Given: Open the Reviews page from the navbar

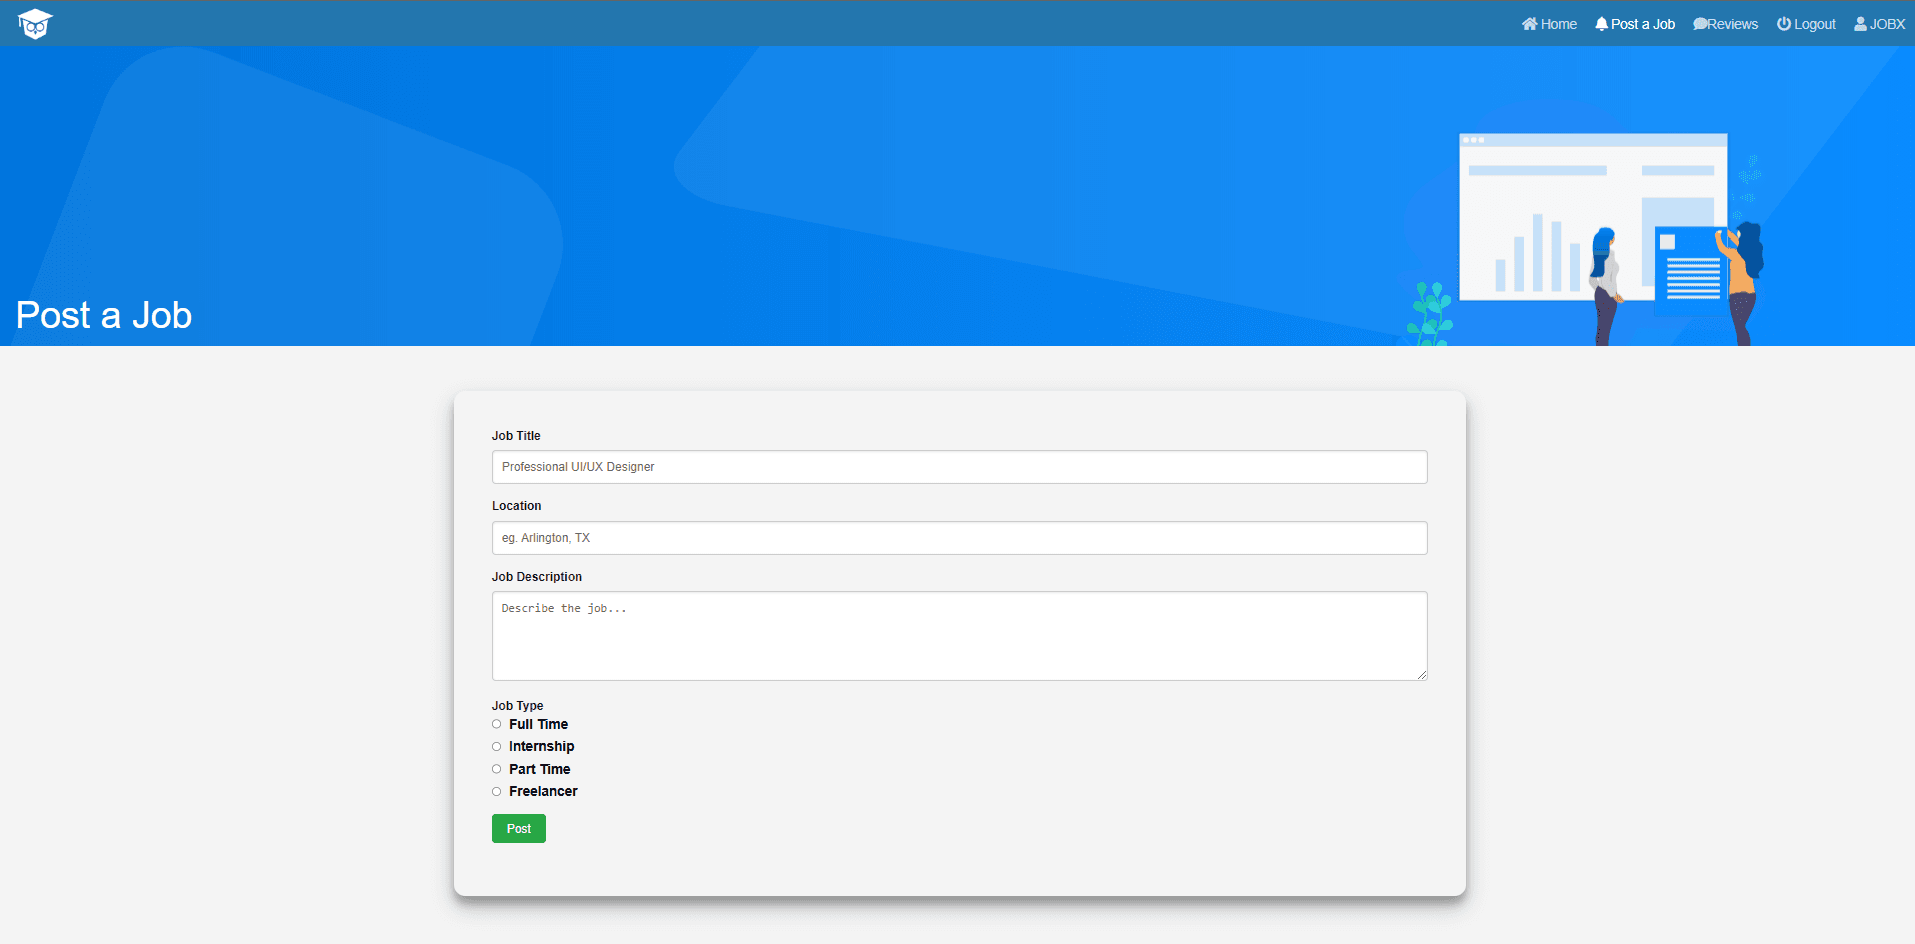Looking at the screenshot, I should [1731, 23].
